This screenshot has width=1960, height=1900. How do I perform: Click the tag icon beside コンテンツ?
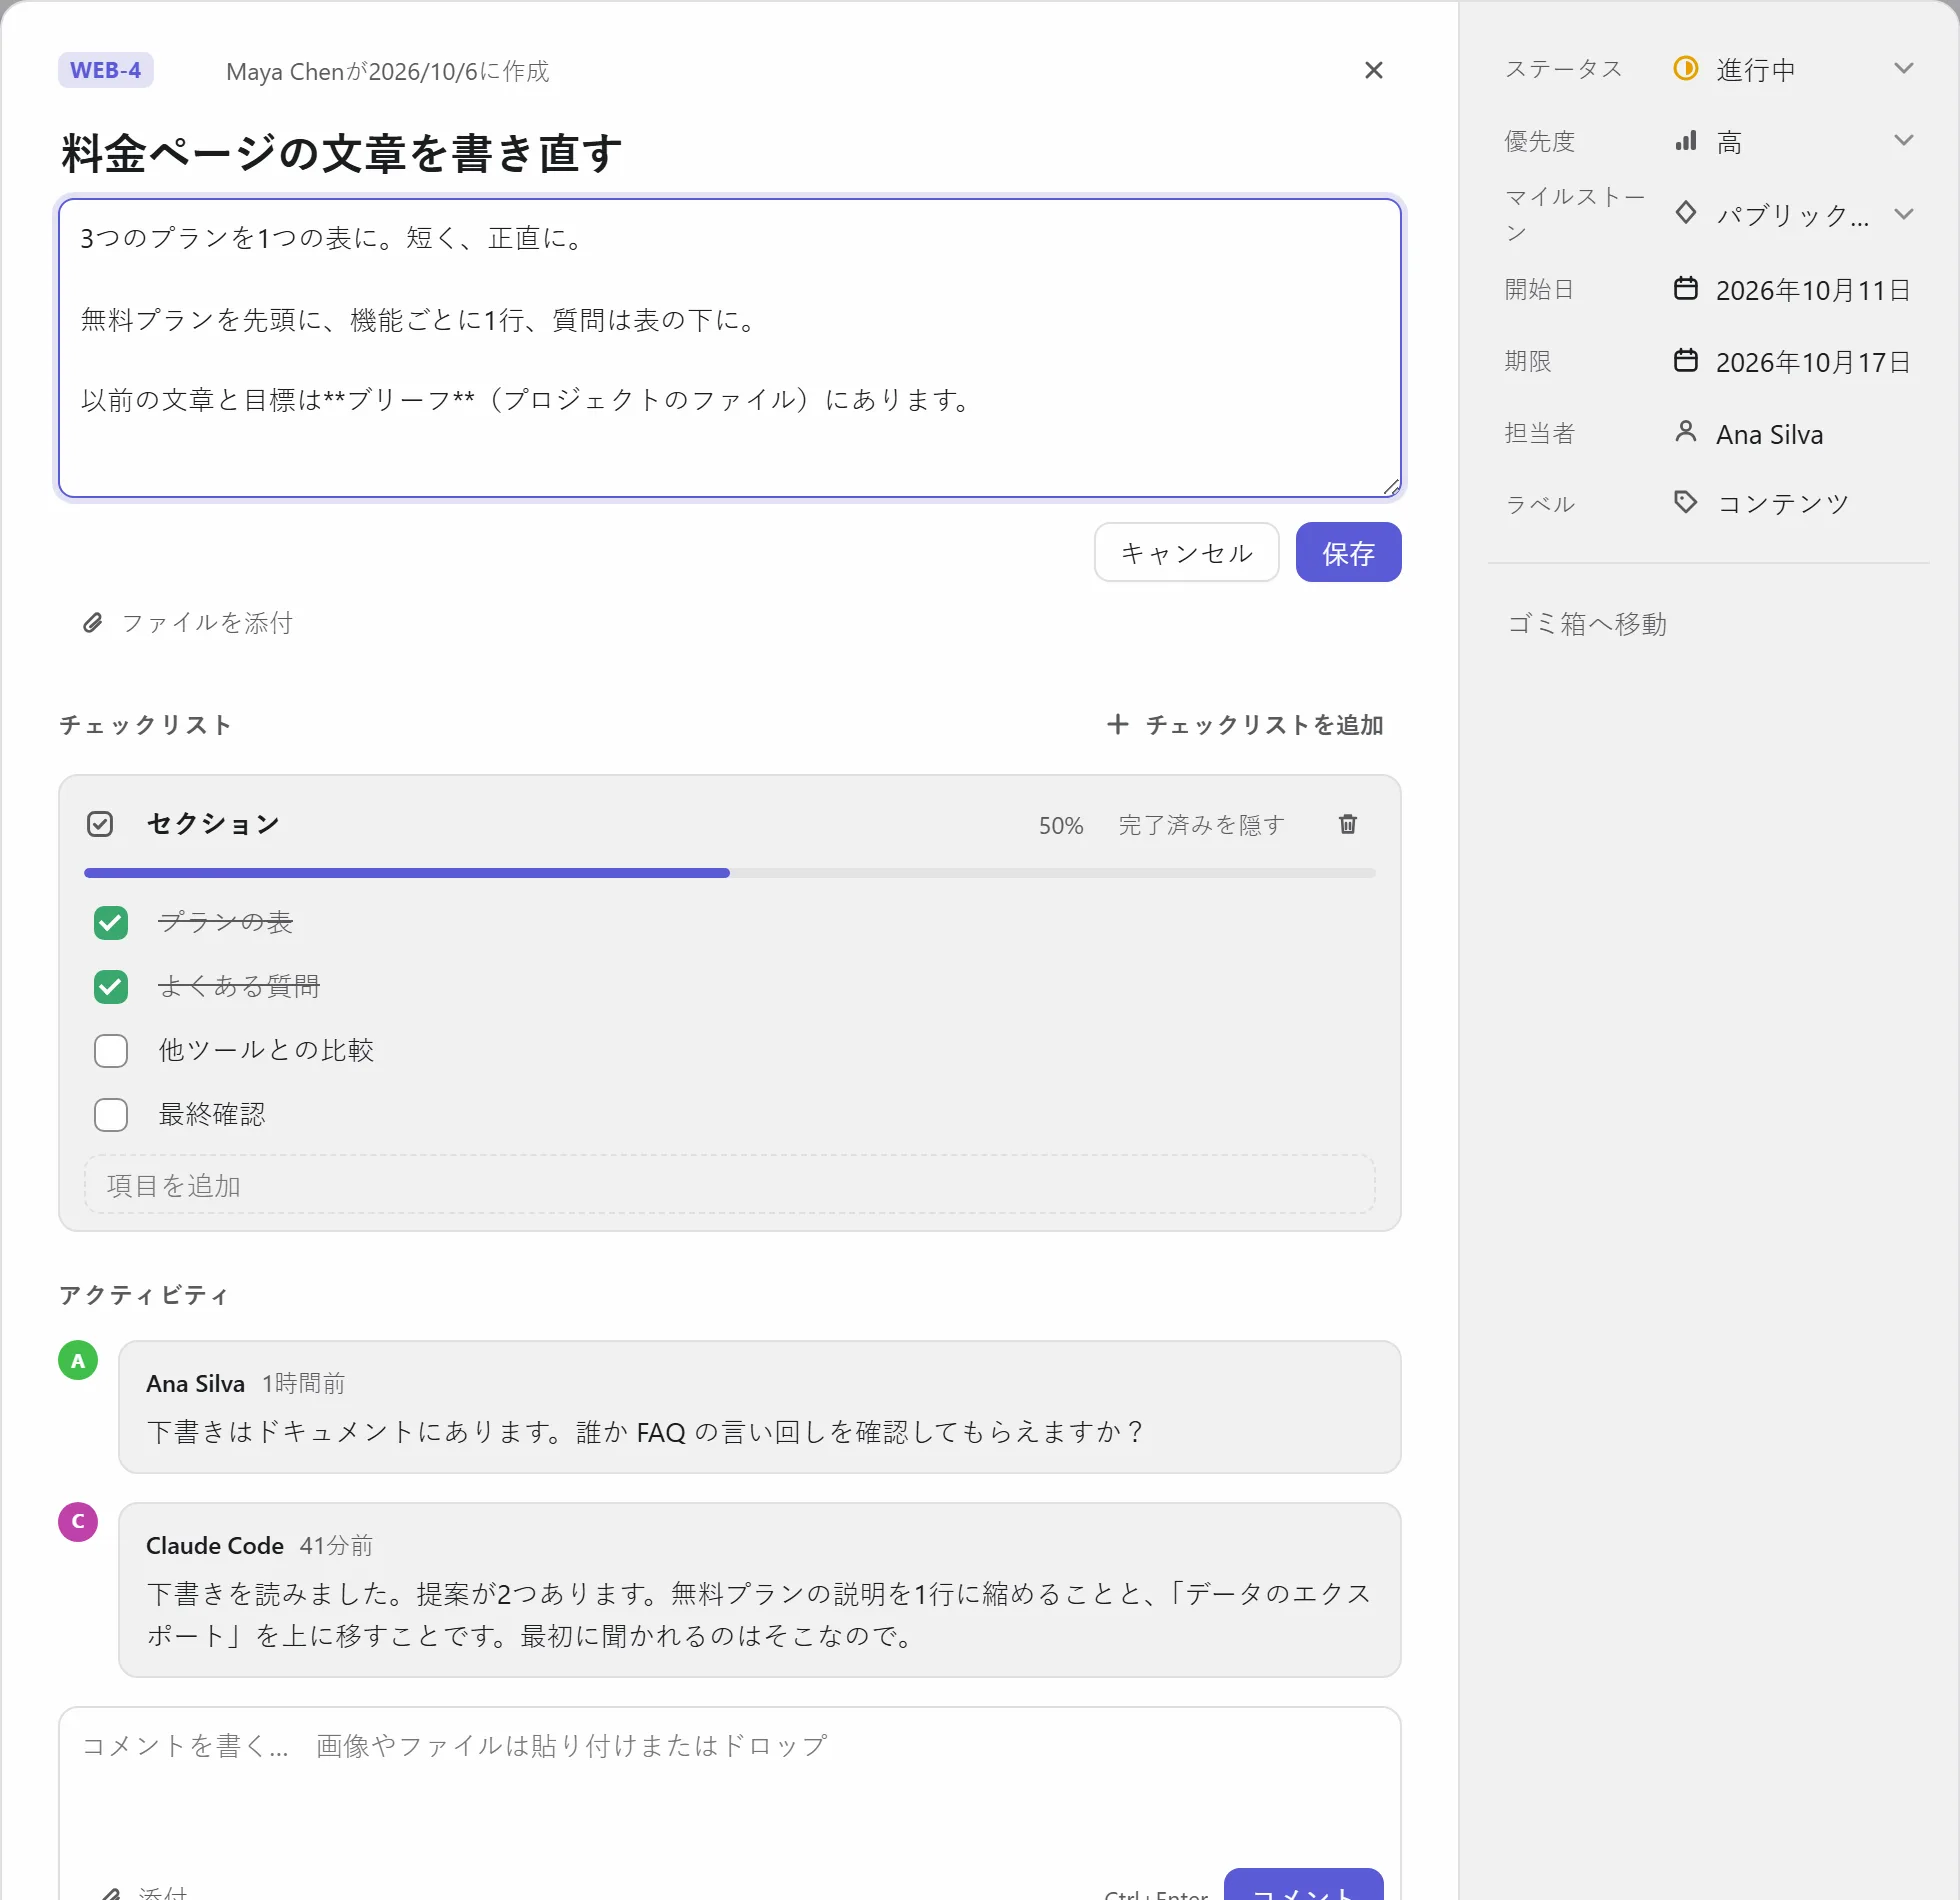click(x=1685, y=502)
